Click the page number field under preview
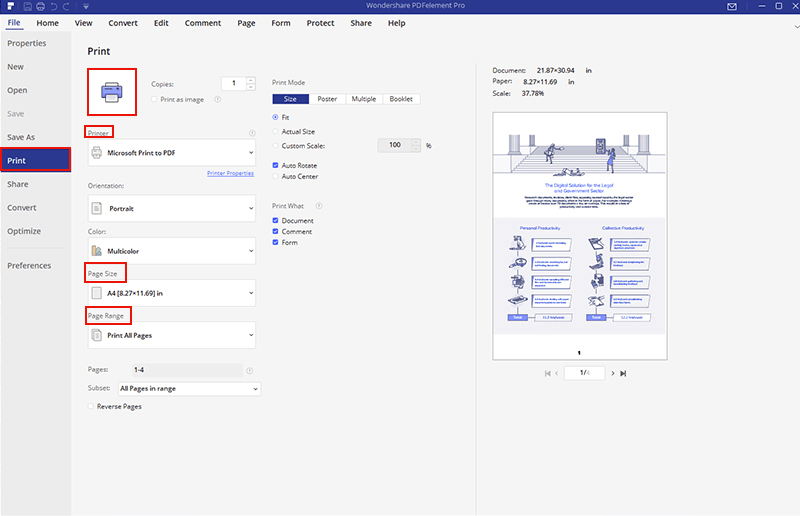 point(583,373)
